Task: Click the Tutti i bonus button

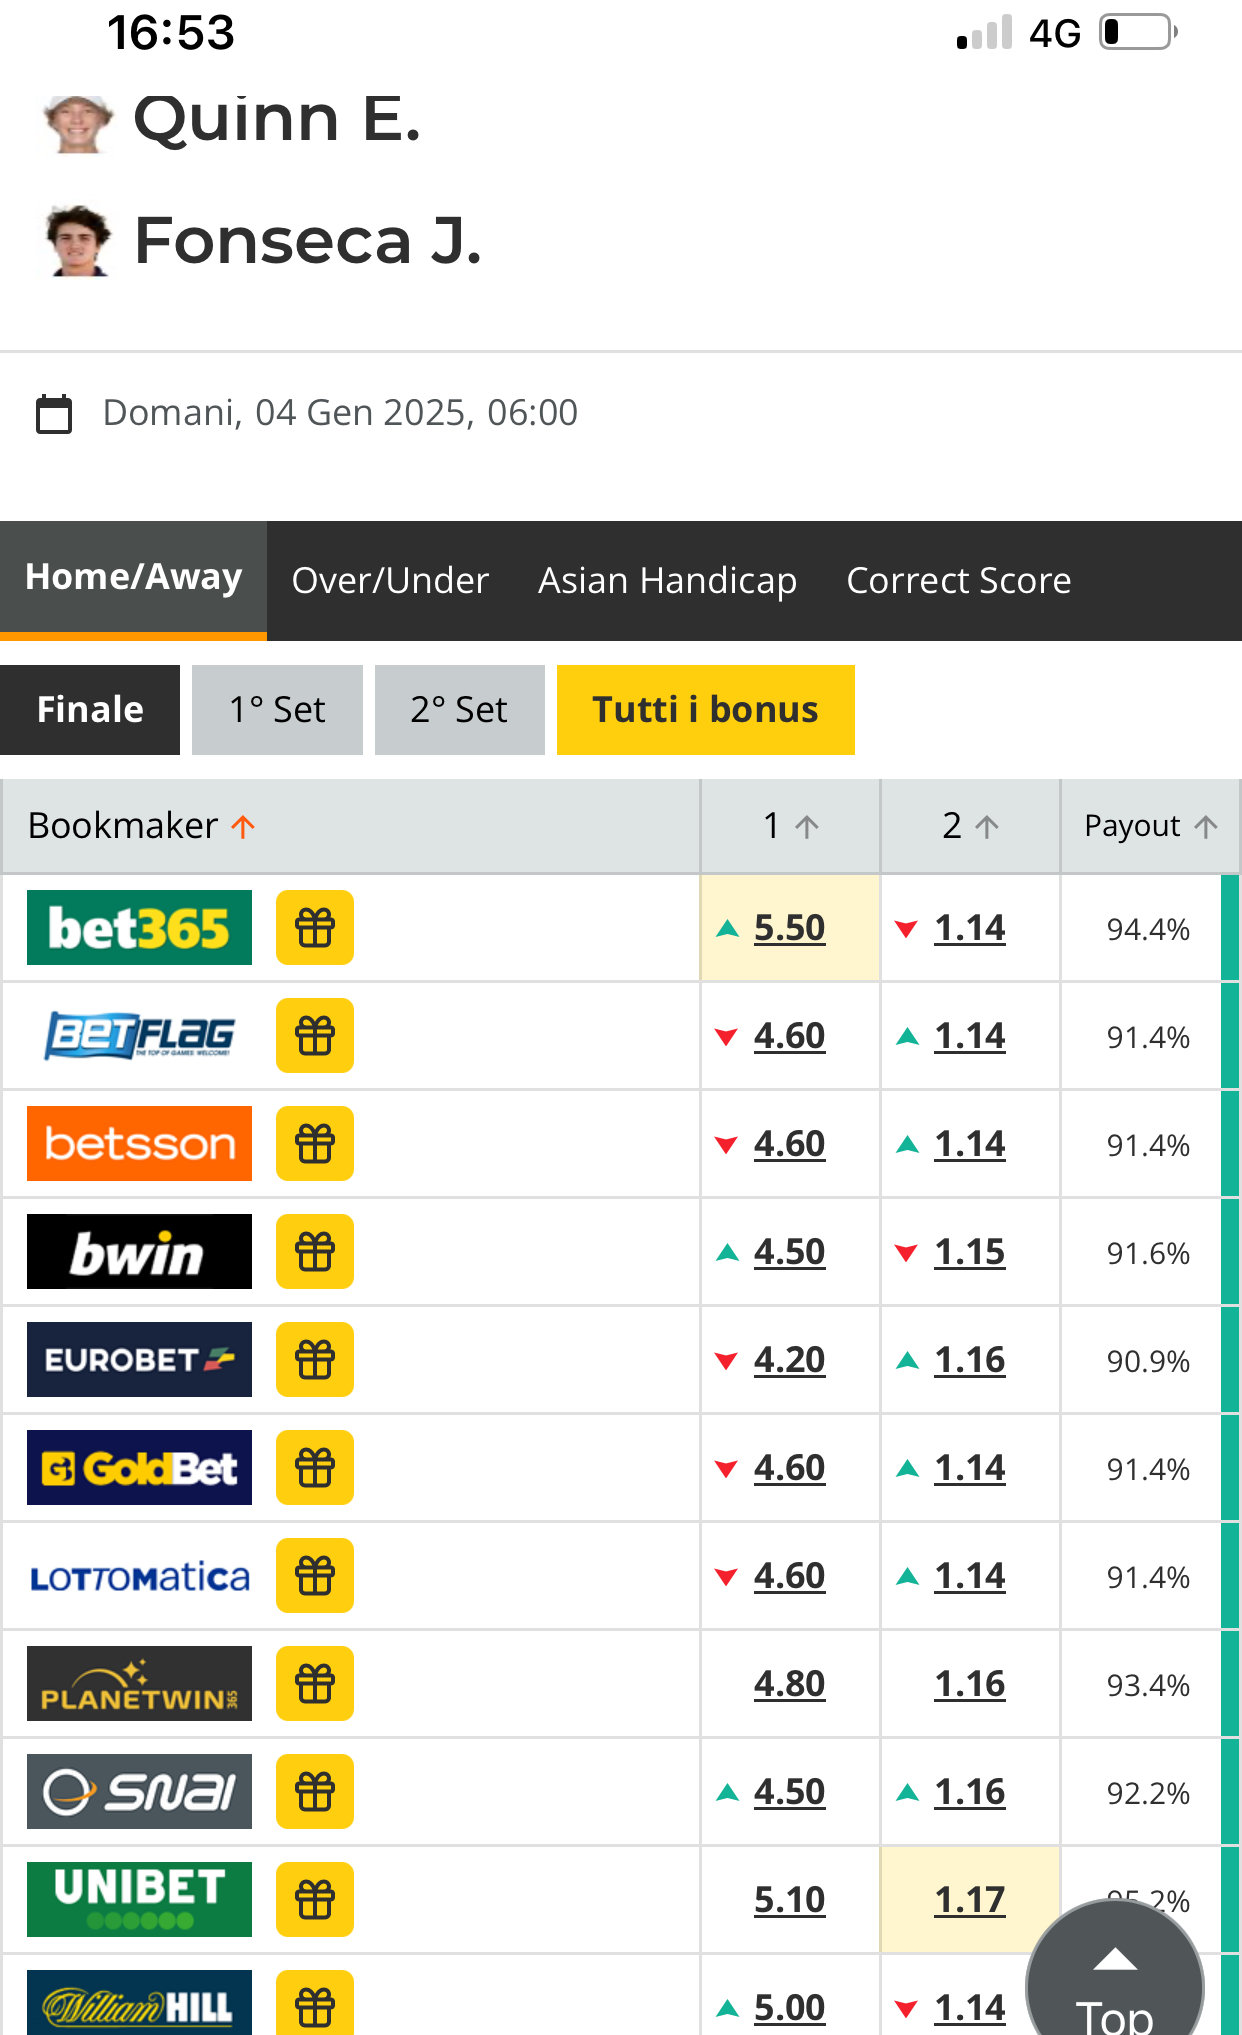Action: click(706, 710)
